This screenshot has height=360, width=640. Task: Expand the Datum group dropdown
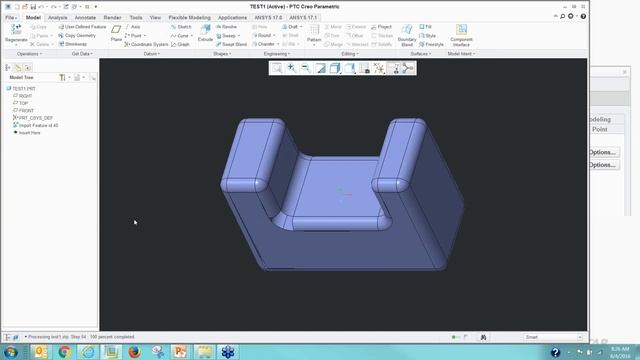(x=151, y=54)
